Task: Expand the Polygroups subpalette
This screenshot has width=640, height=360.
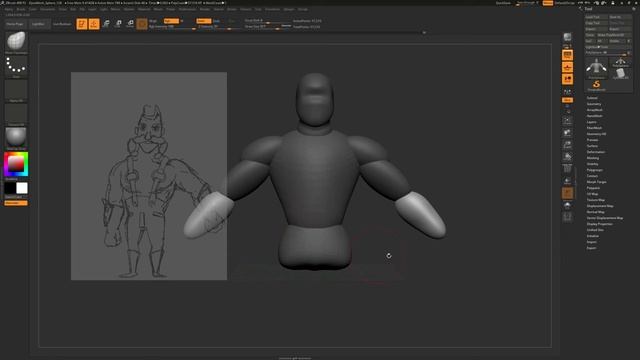Action: [594, 170]
